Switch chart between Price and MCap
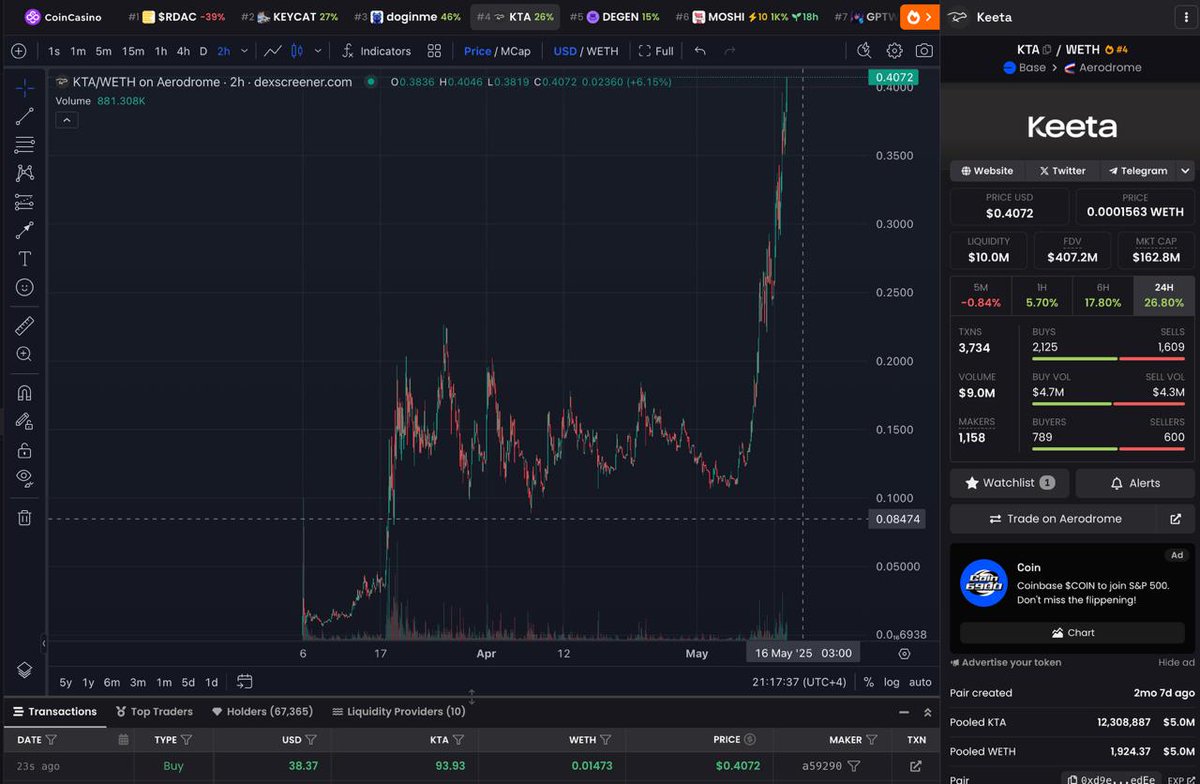 pos(497,51)
